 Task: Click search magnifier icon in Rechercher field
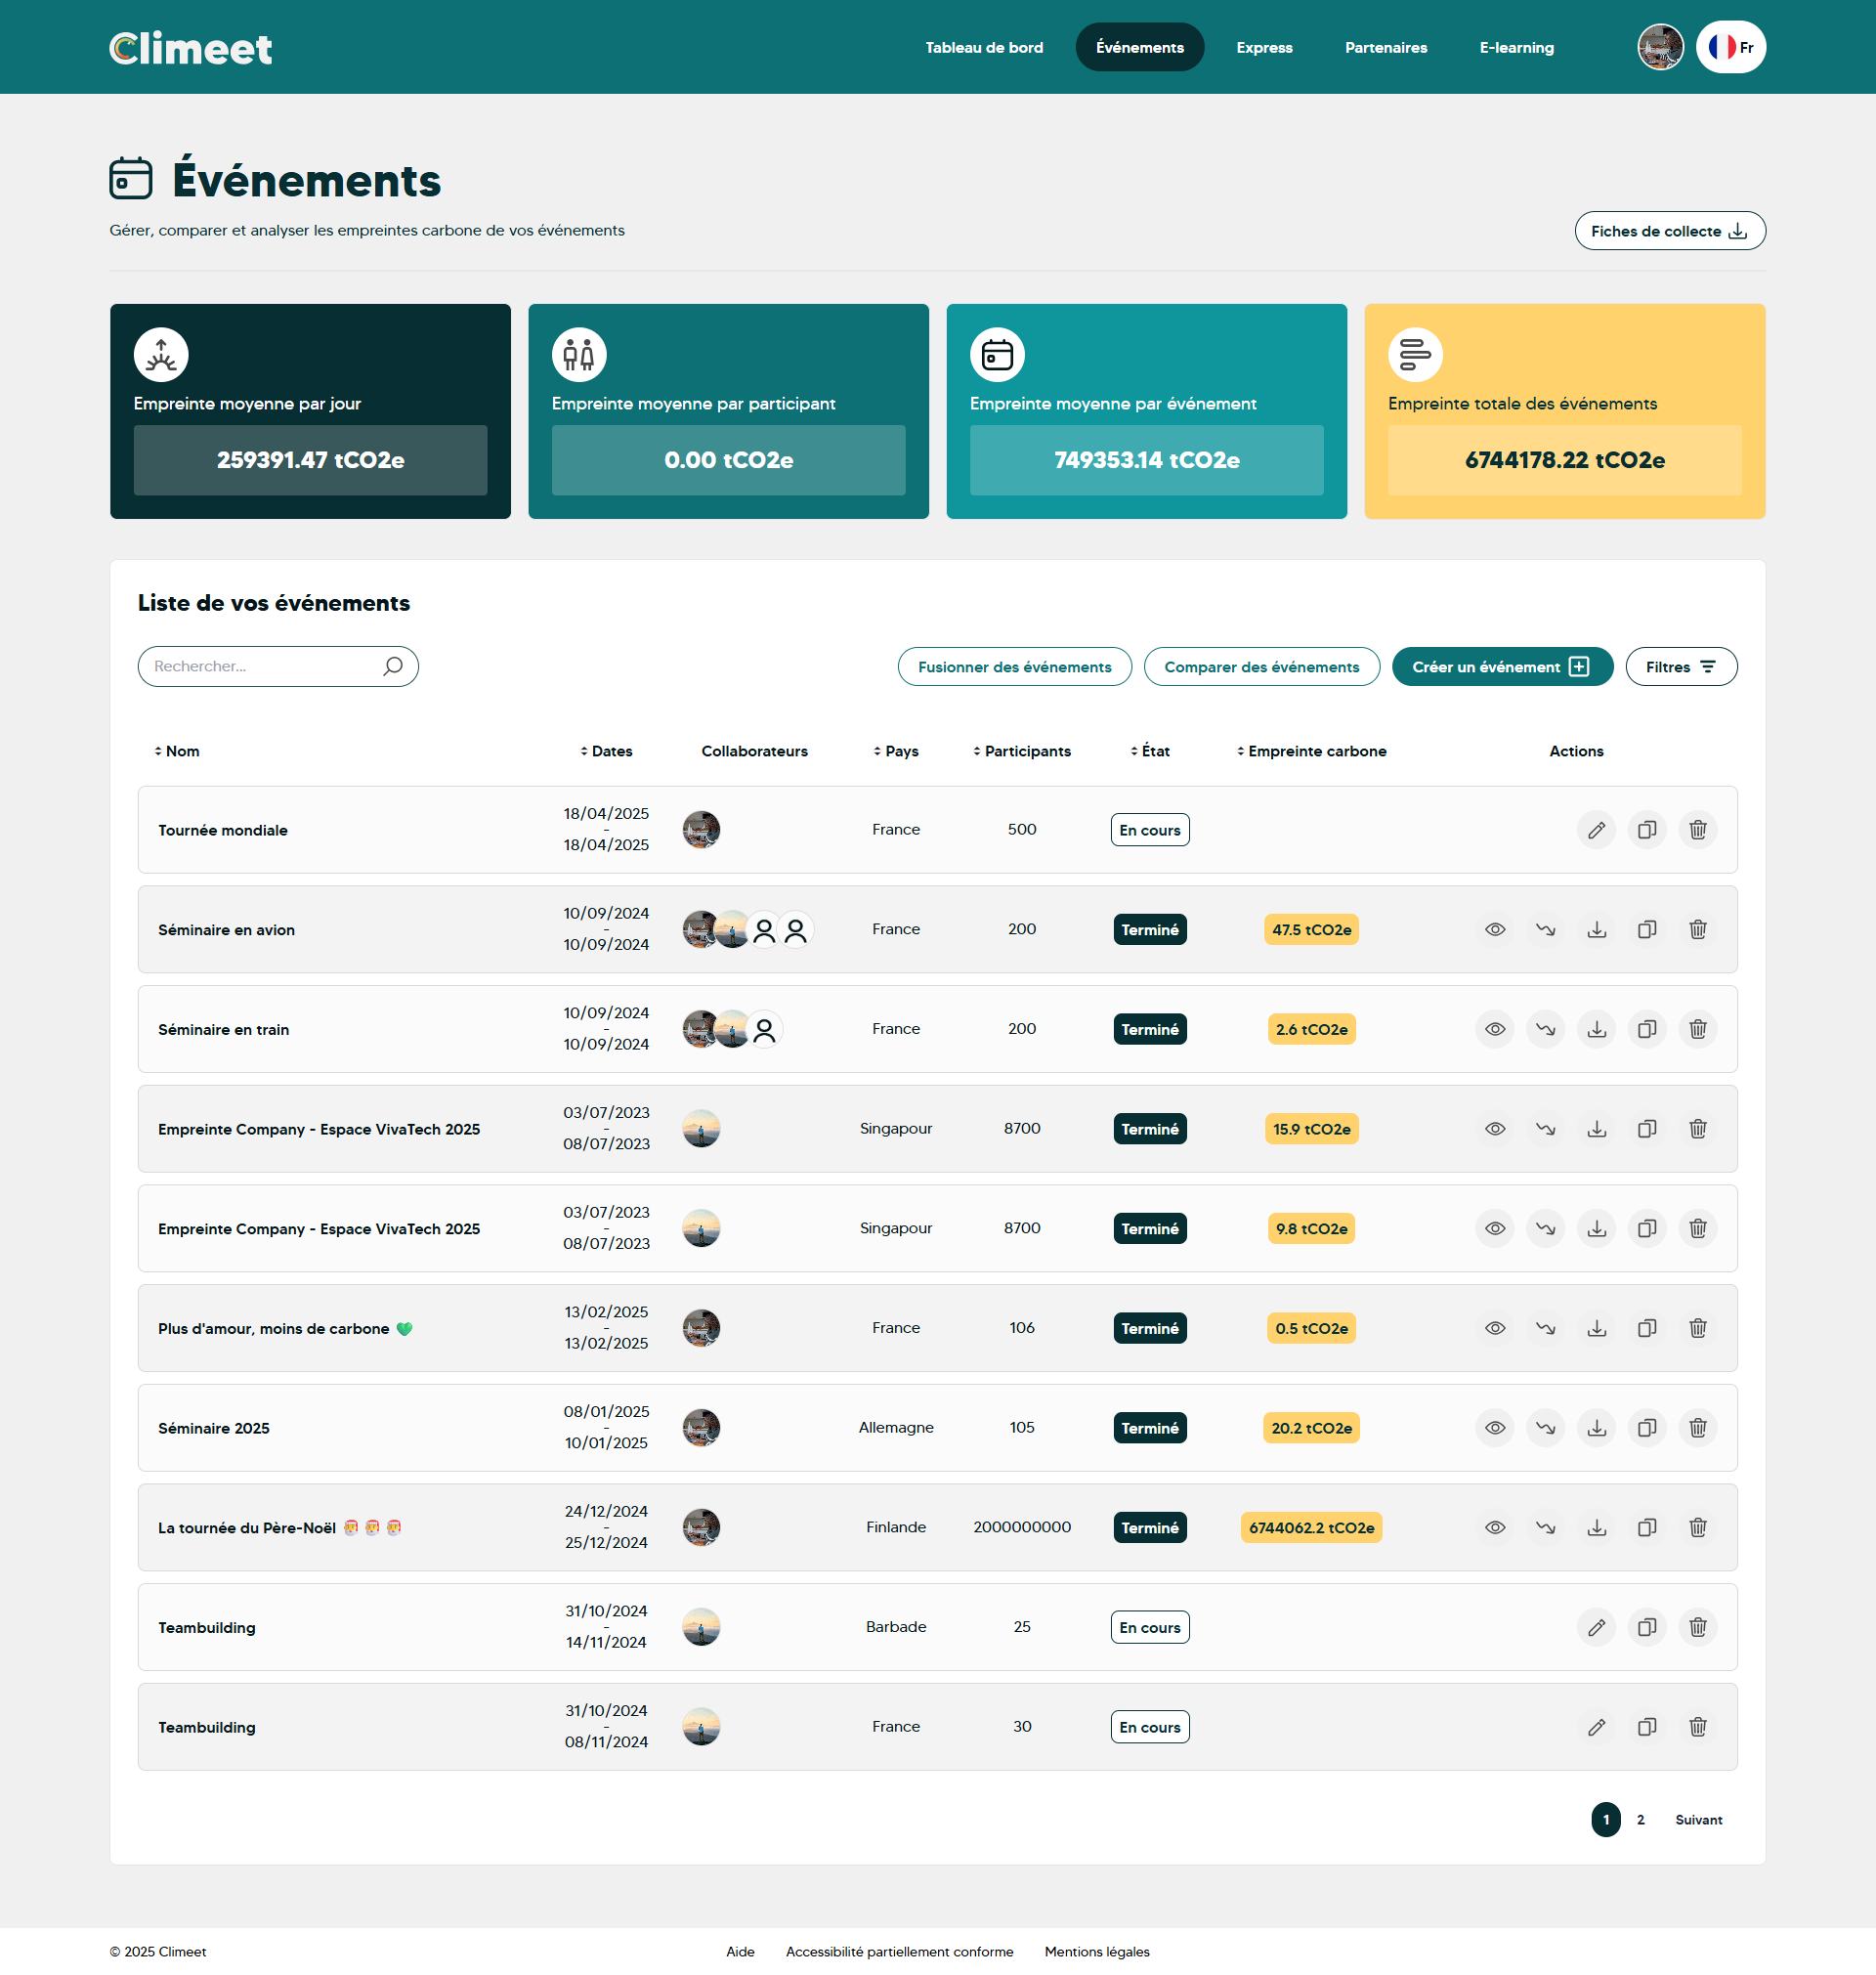393,666
